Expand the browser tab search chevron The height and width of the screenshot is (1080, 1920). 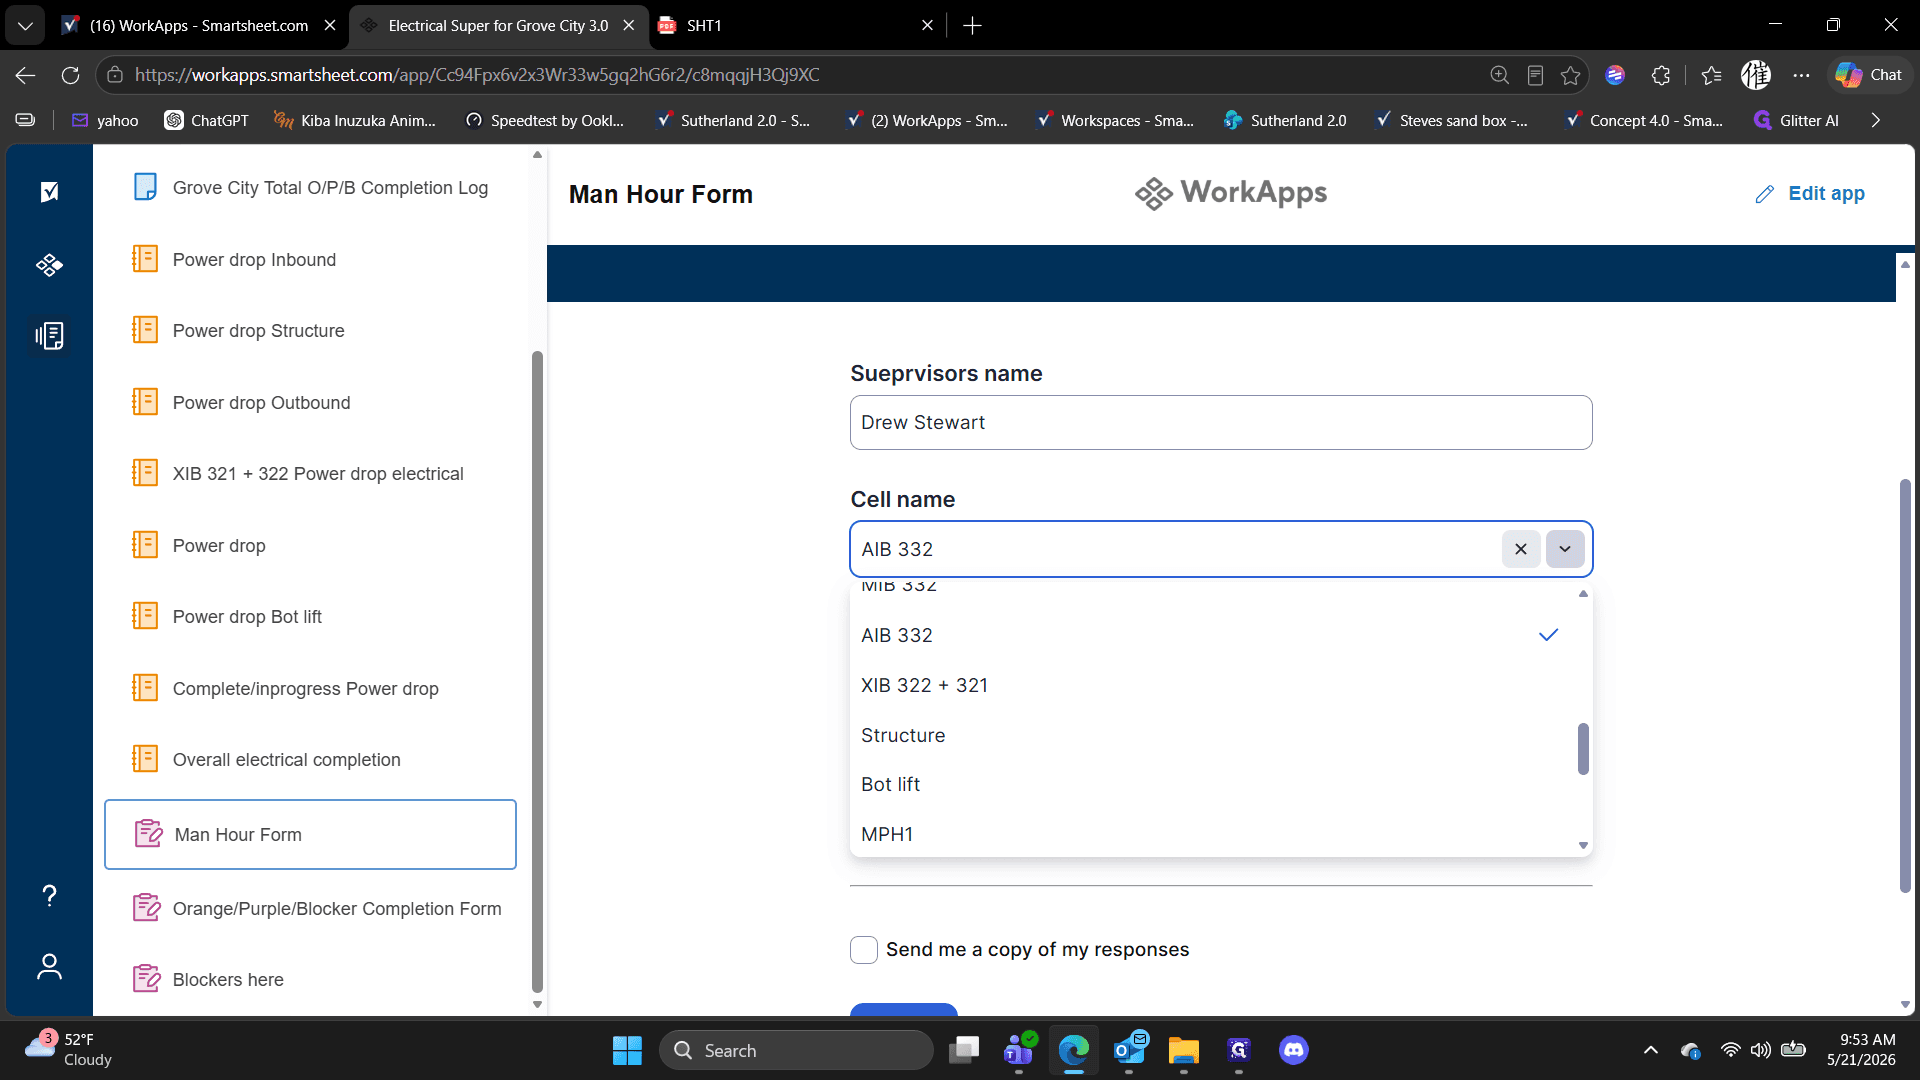pyautogui.click(x=25, y=25)
